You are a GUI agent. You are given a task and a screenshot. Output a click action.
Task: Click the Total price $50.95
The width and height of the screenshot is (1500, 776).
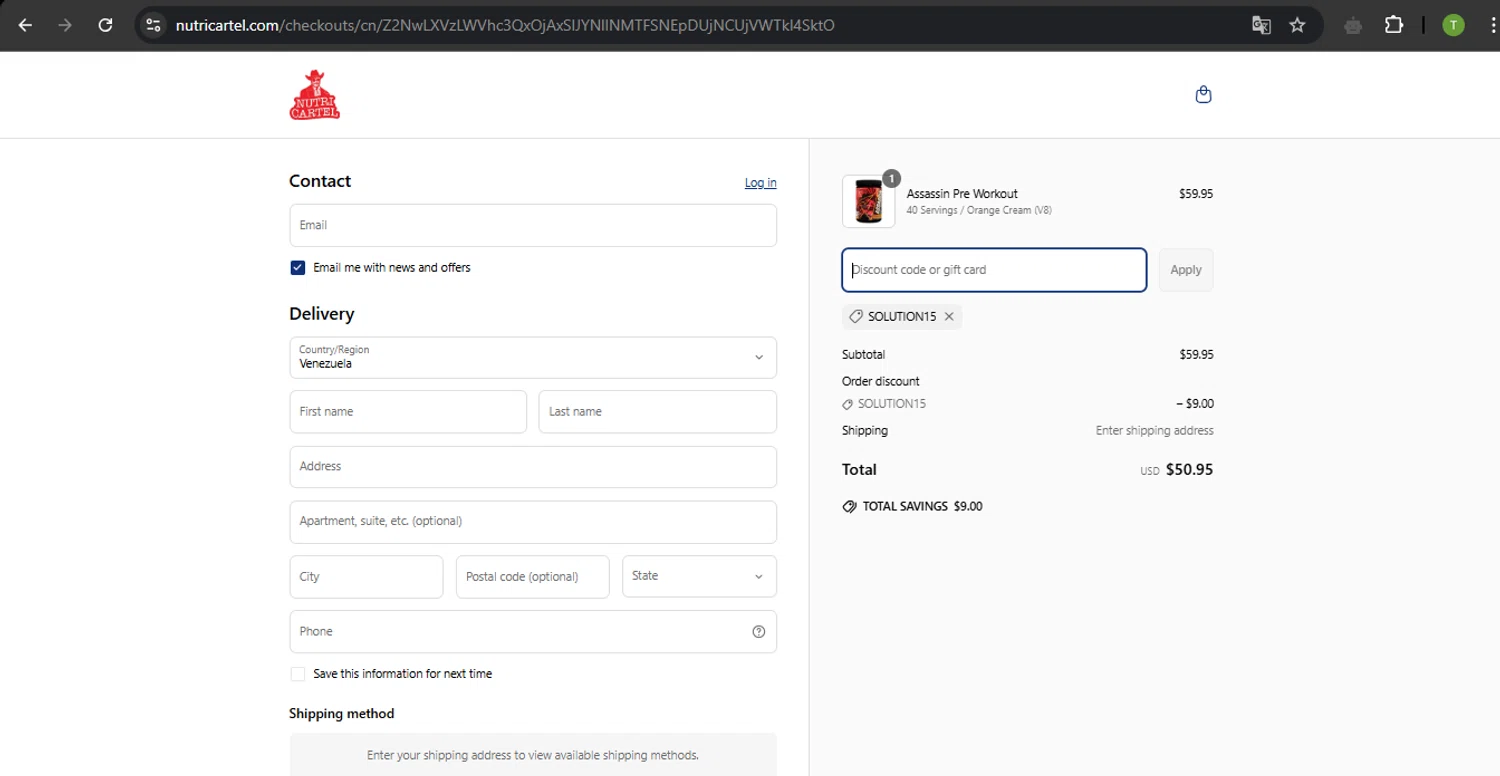pos(1189,470)
